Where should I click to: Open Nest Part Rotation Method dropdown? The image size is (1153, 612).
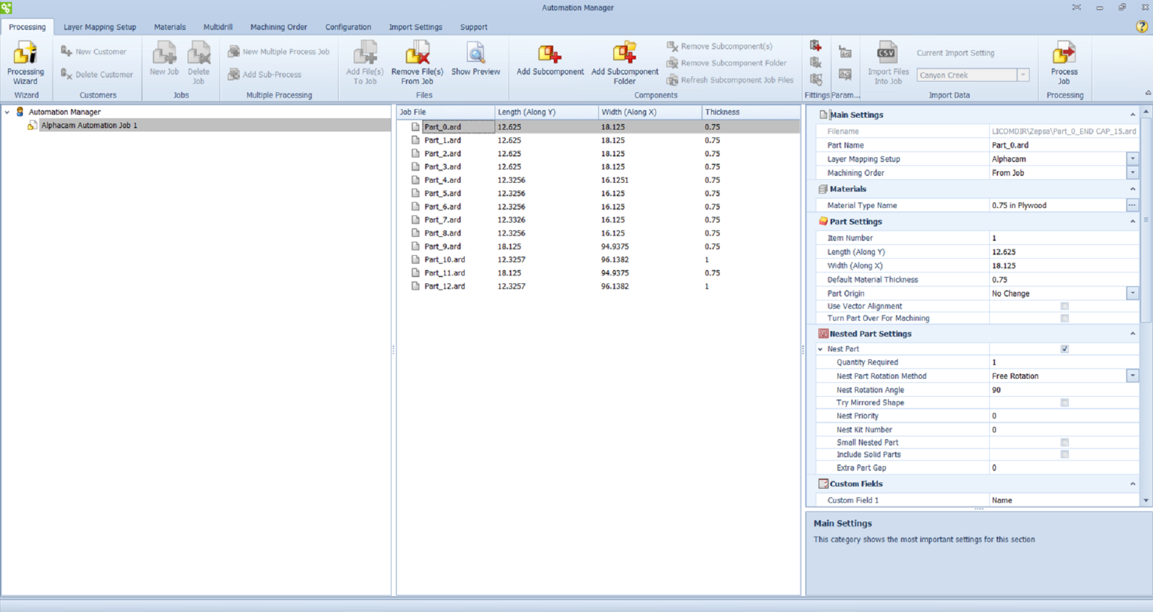coord(1132,376)
